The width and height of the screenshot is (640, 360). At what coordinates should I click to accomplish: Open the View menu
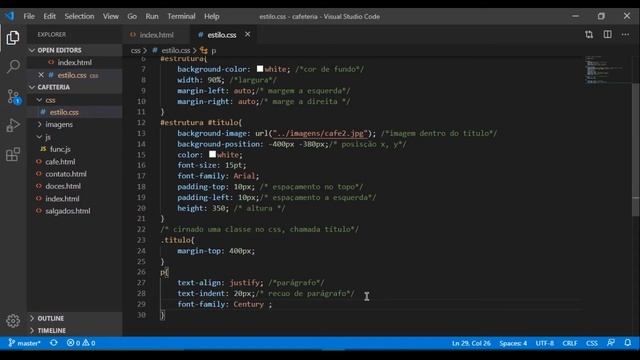click(111, 16)
